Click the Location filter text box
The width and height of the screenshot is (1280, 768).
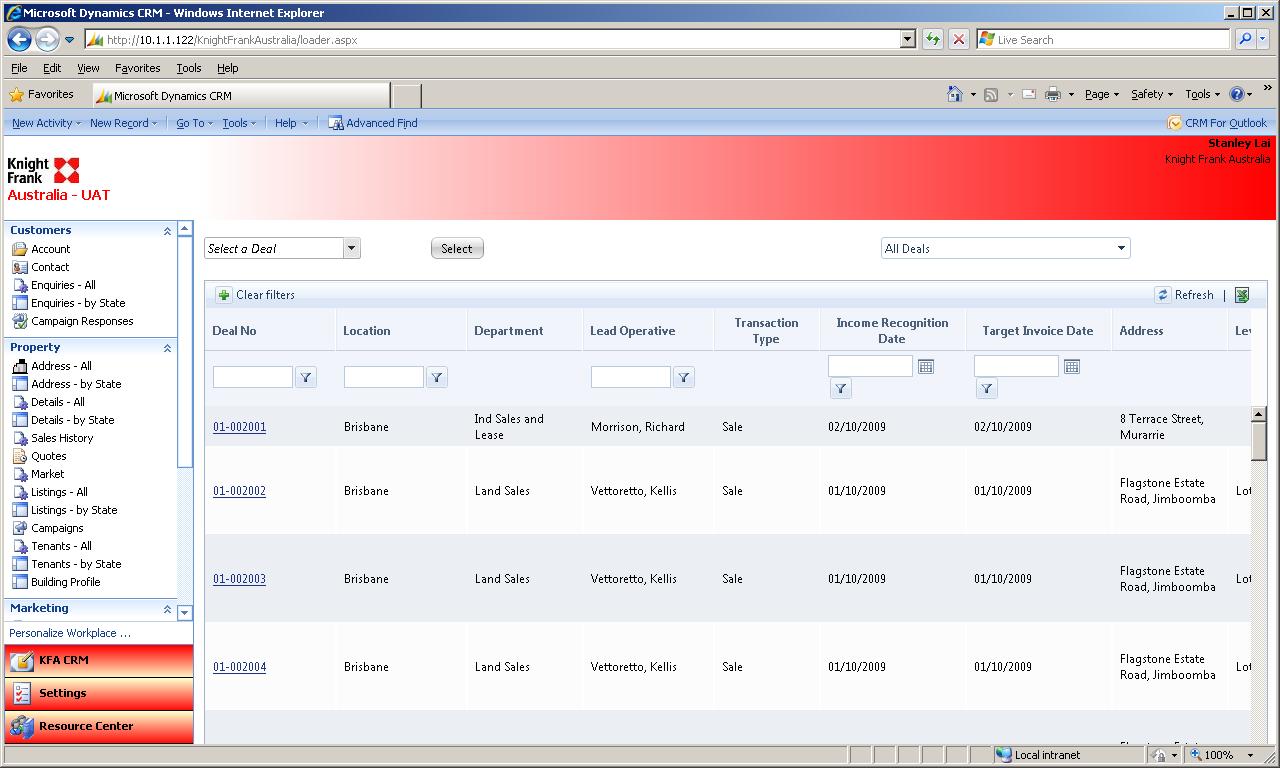pos(384,377)
